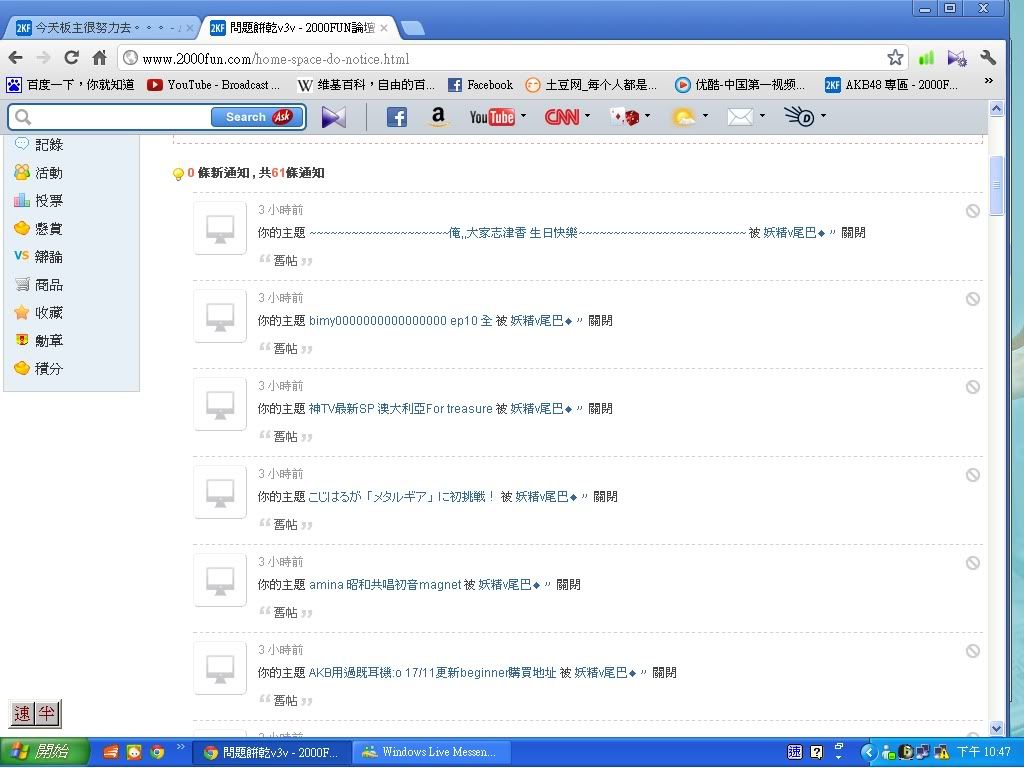The width and height of the screenshot is (1024, 768).
Task: Open the CNN toolbar dropdown
Action: [587, 117]
